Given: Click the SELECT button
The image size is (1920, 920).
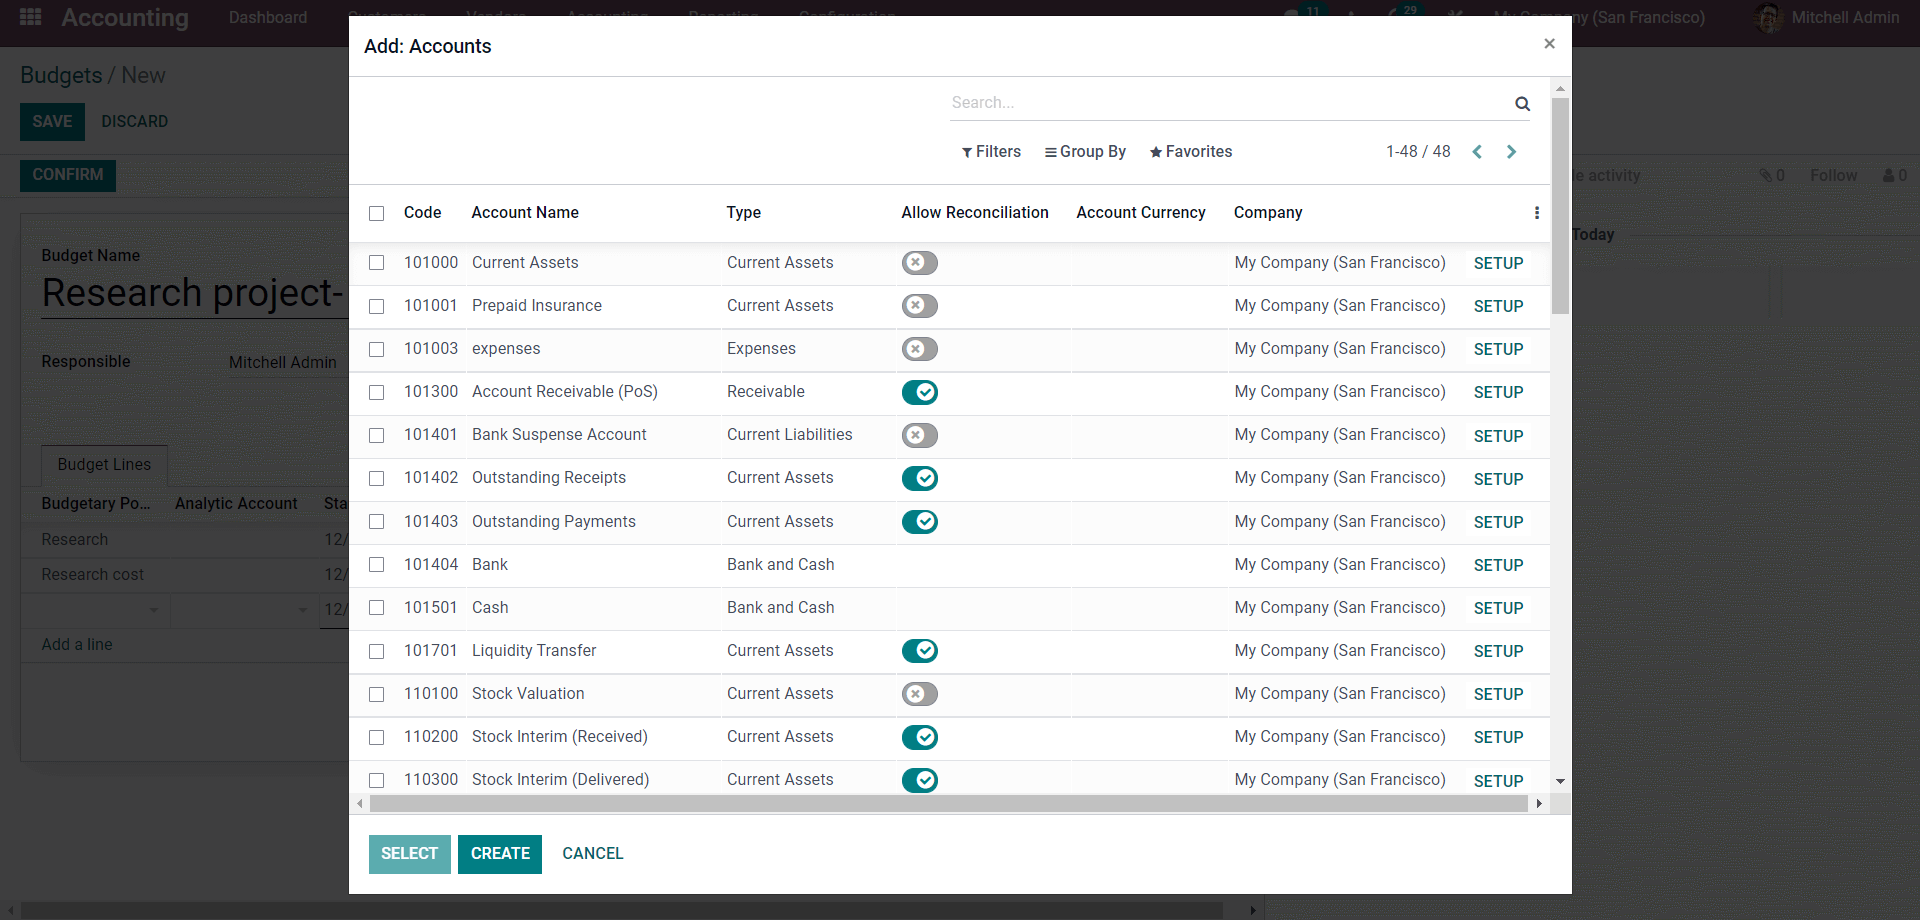Looking at the screenshot, I should click(x=409, y=854).
